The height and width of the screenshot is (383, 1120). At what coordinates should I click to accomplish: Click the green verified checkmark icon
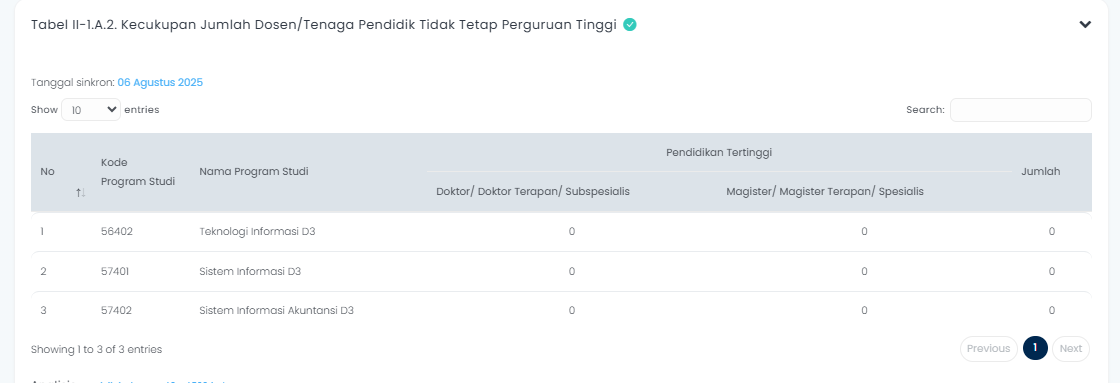pos(630,24)
